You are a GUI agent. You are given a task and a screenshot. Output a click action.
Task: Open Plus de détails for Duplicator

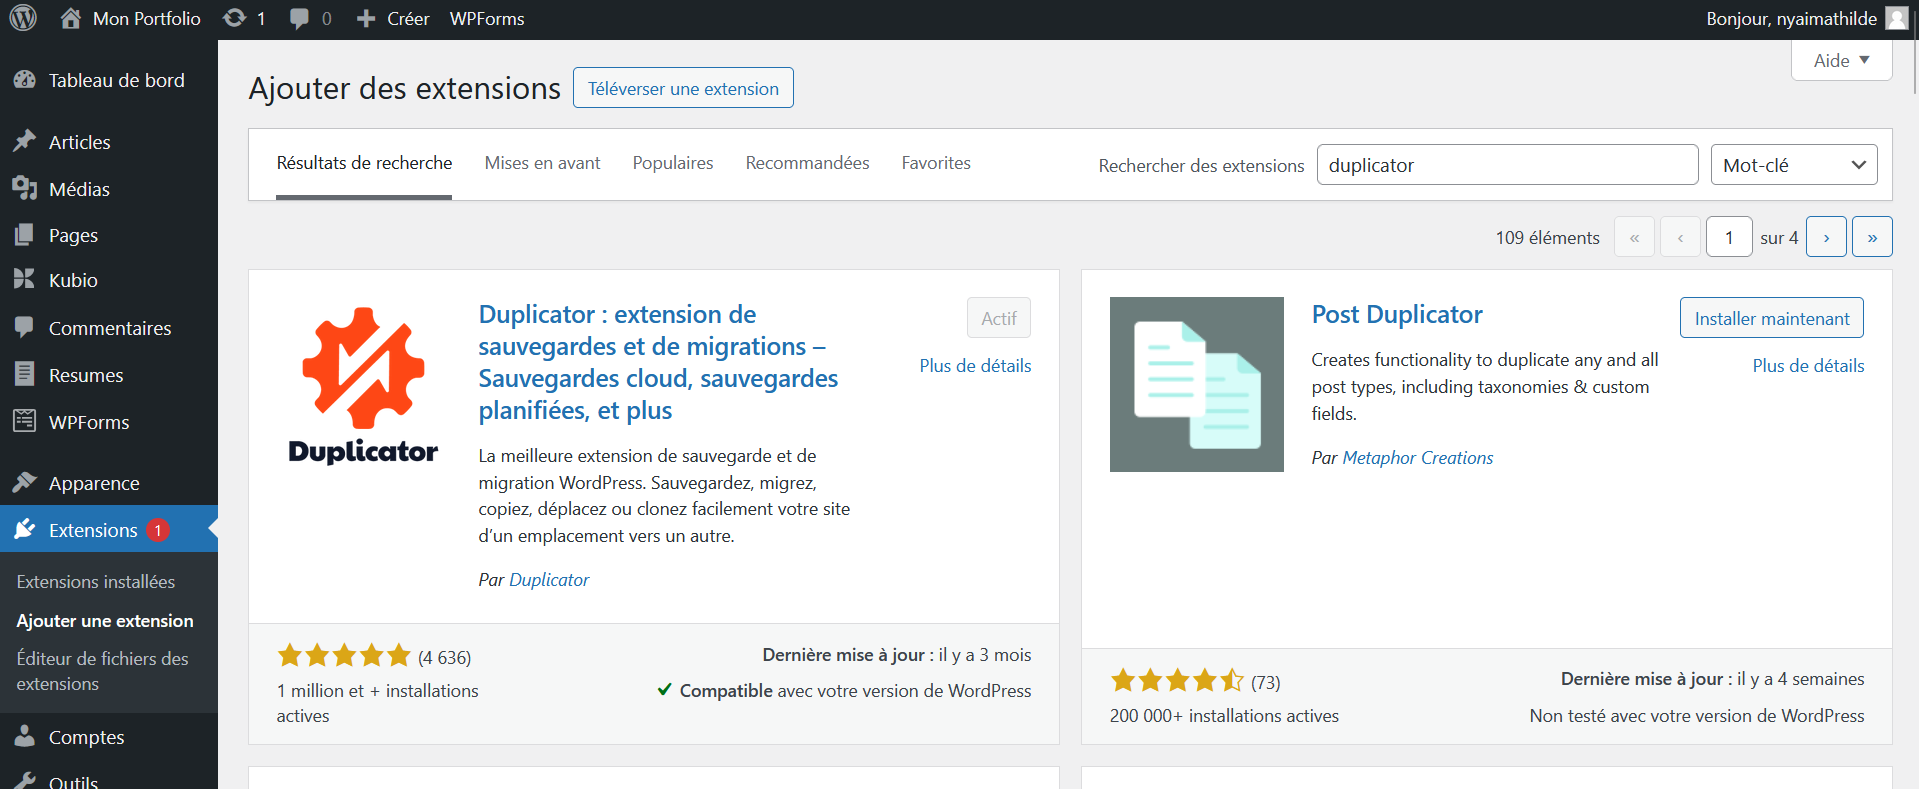point(975,366)
